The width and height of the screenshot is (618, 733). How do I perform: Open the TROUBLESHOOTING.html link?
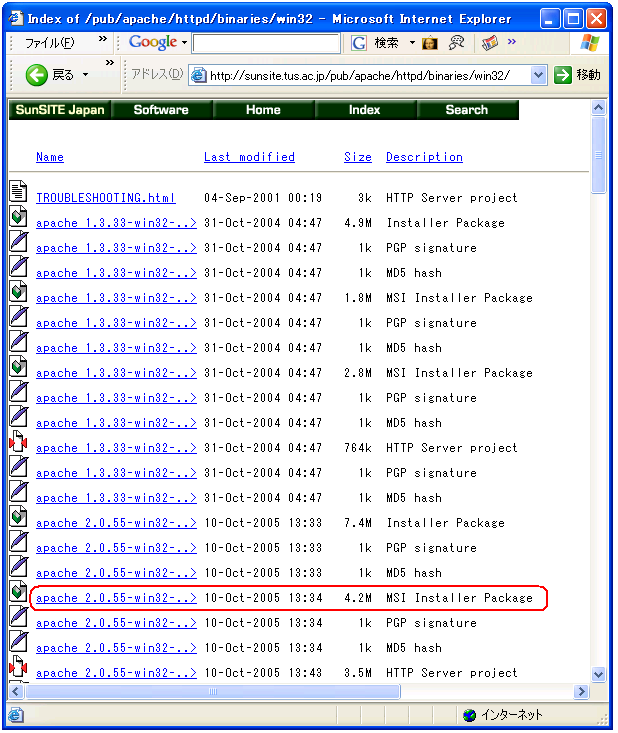pos(105,198)
